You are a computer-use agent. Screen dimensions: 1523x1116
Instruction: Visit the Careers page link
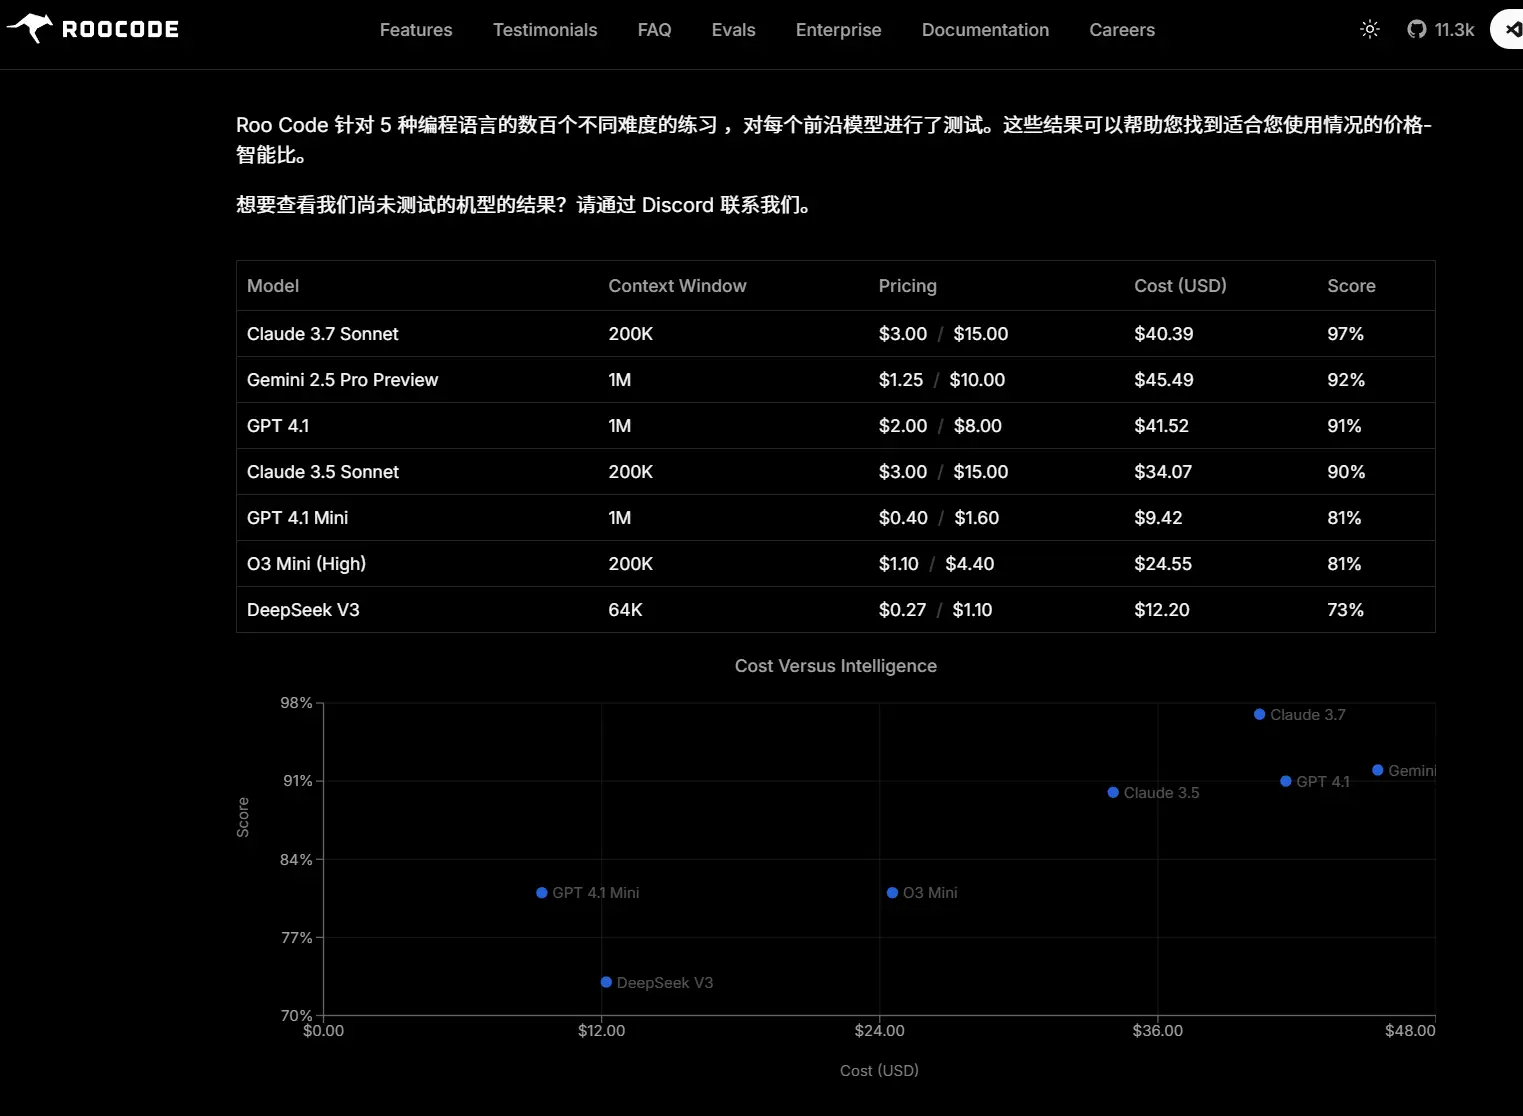tap(1122, 30)
